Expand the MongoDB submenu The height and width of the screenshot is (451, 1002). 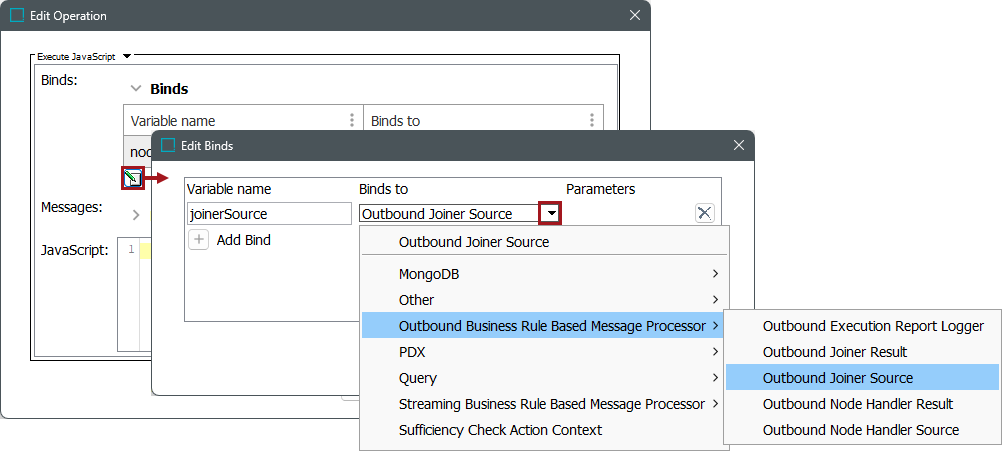pyautogui.click(x=545, y=274)
